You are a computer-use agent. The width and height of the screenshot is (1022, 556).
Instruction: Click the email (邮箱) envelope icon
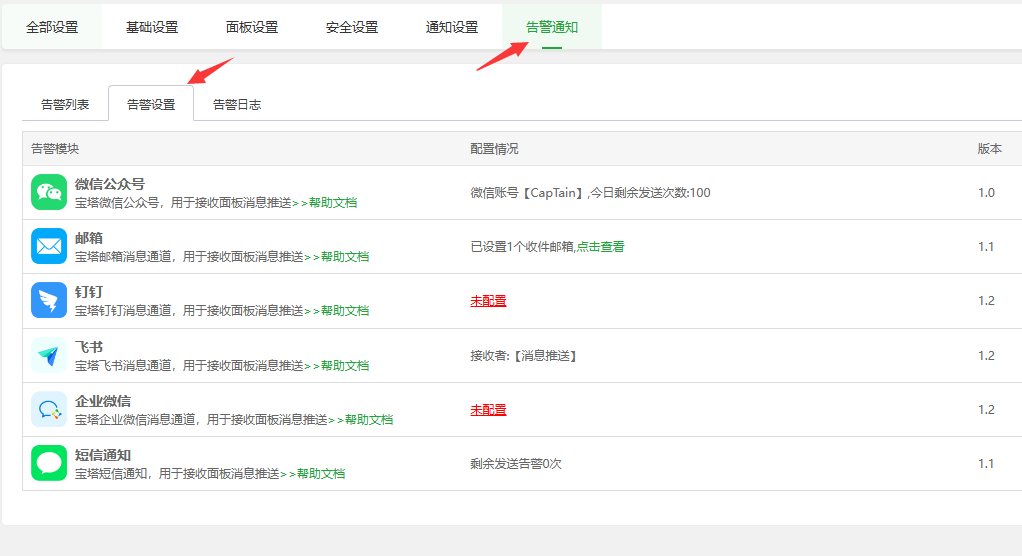tap(49, 246)
